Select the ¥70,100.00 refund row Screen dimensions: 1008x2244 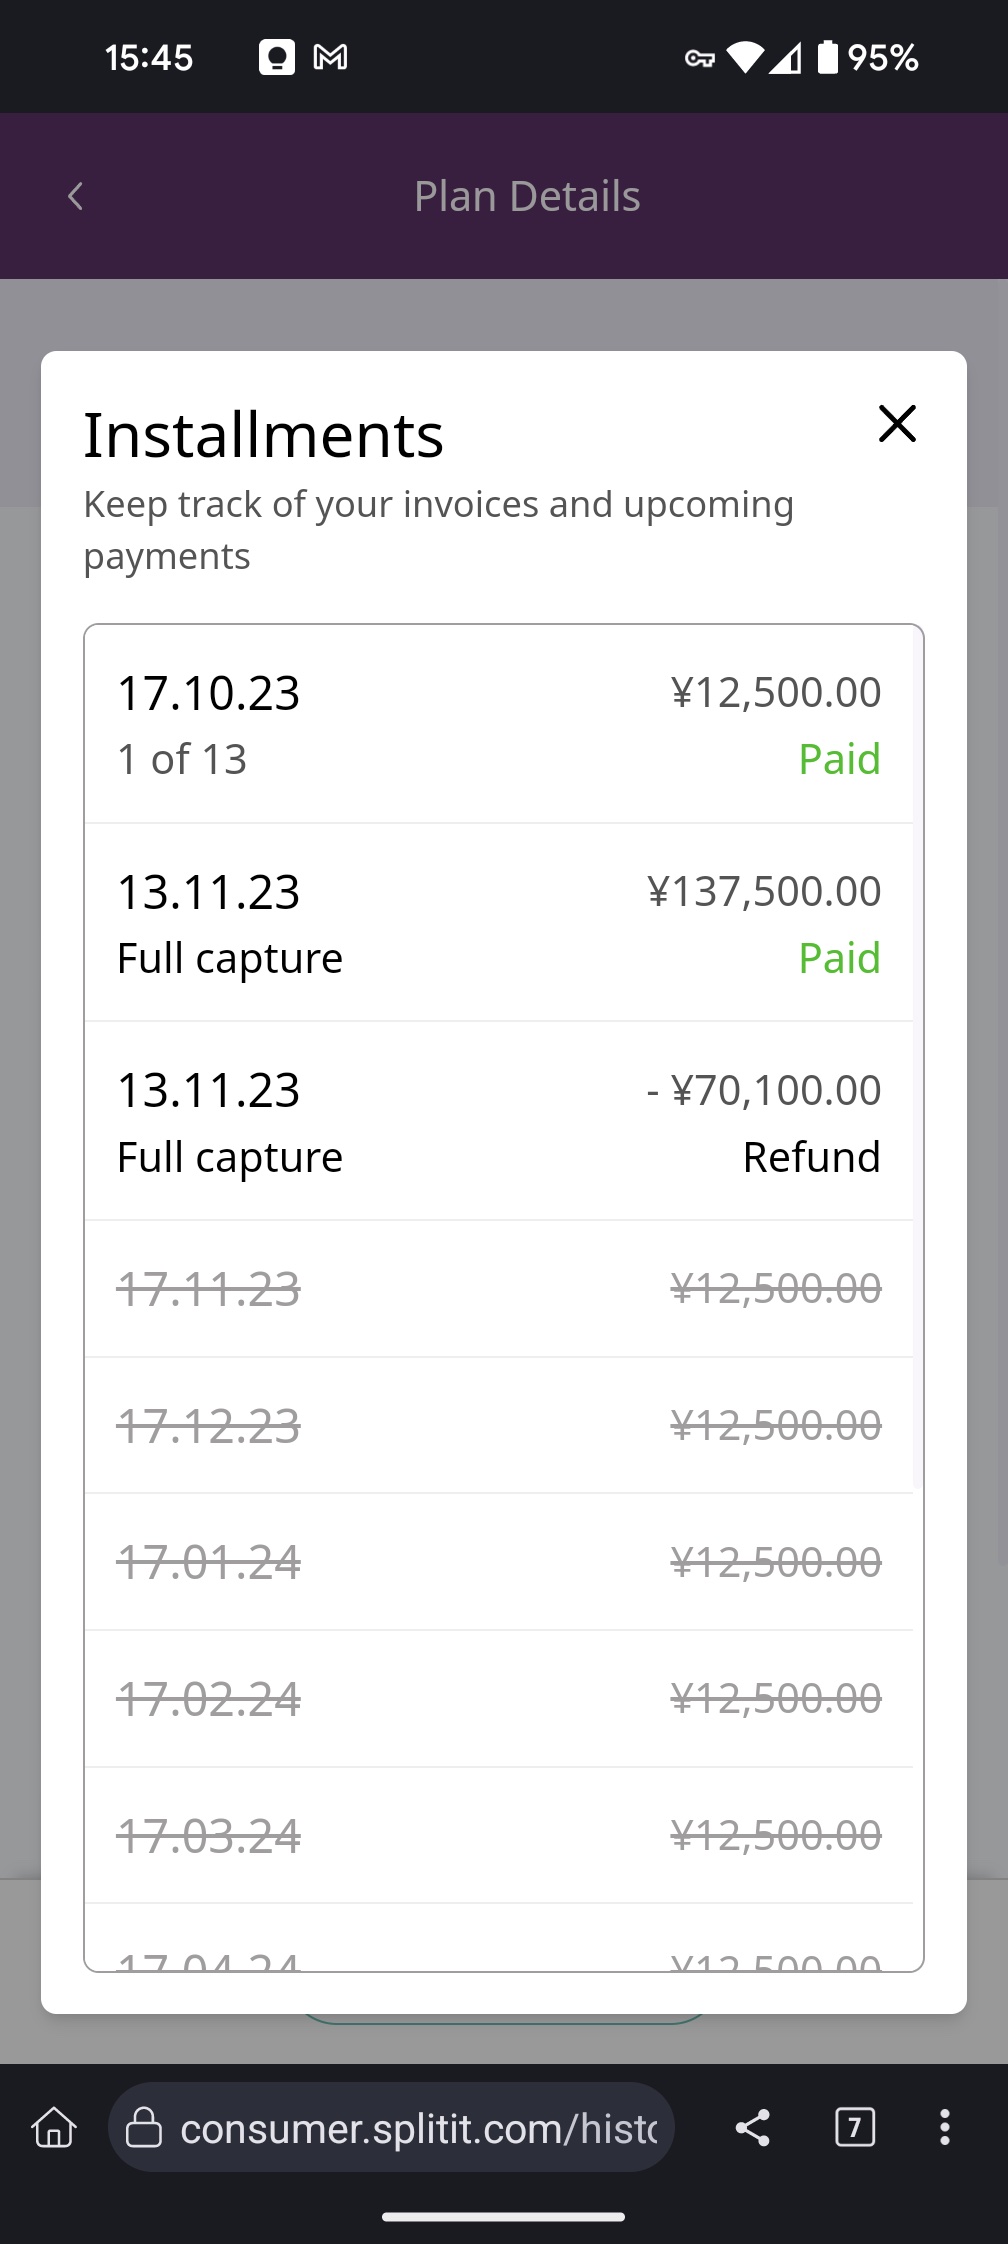(x=499, y=1122)
